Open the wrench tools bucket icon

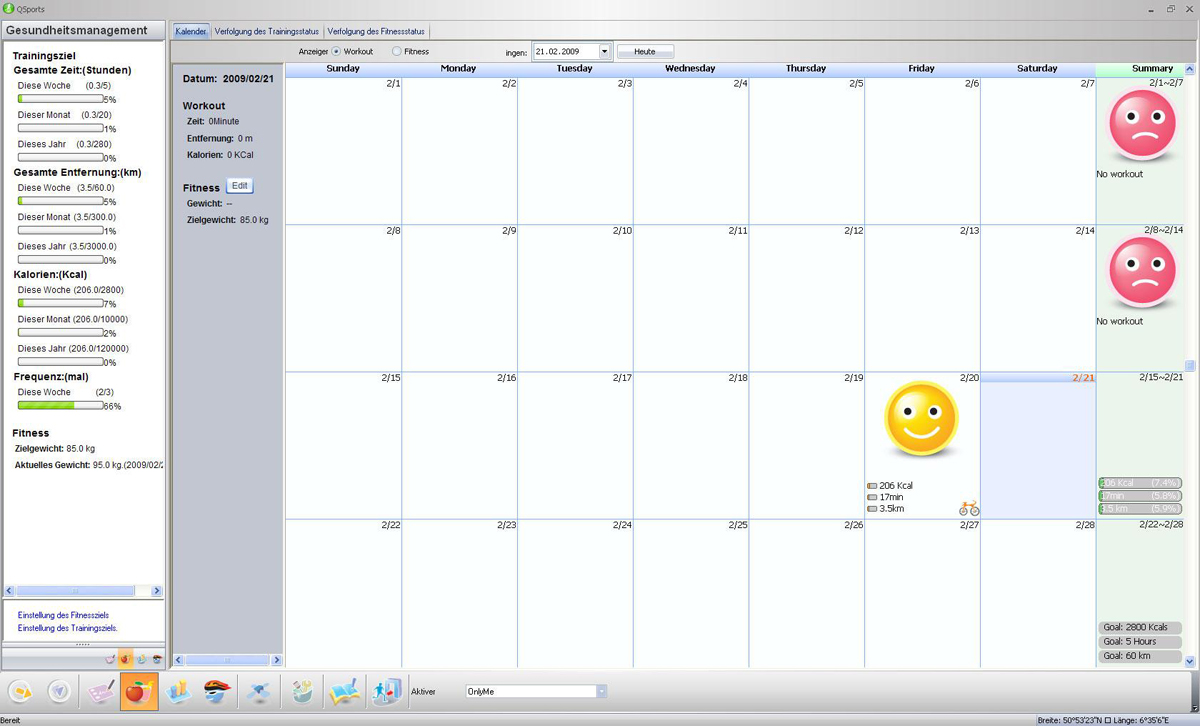303,691
